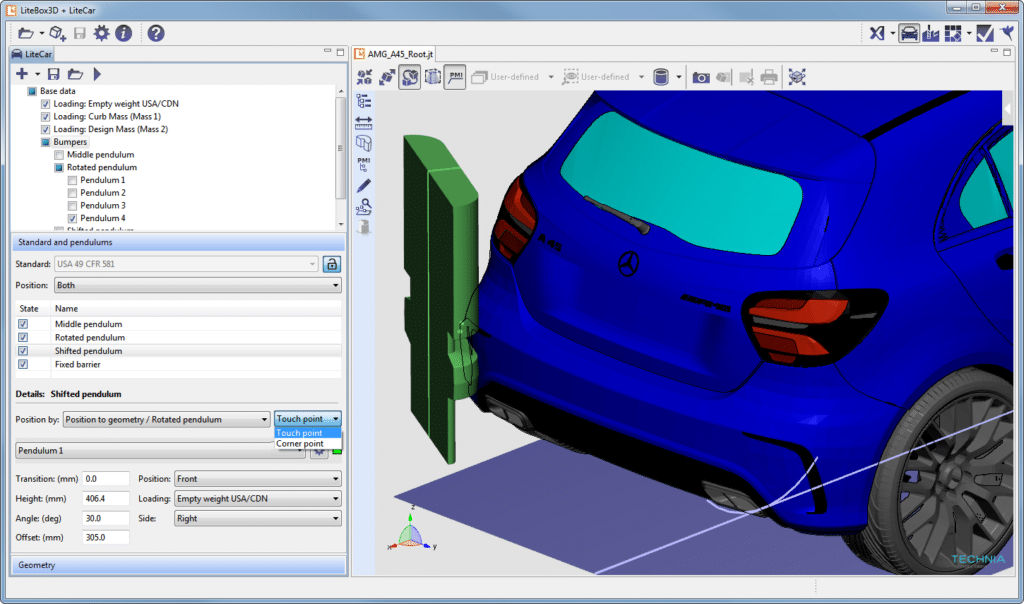Fit all to view with the zoom-extents icon
This screenshot has height=604, width=1024.
click(797, 77)
